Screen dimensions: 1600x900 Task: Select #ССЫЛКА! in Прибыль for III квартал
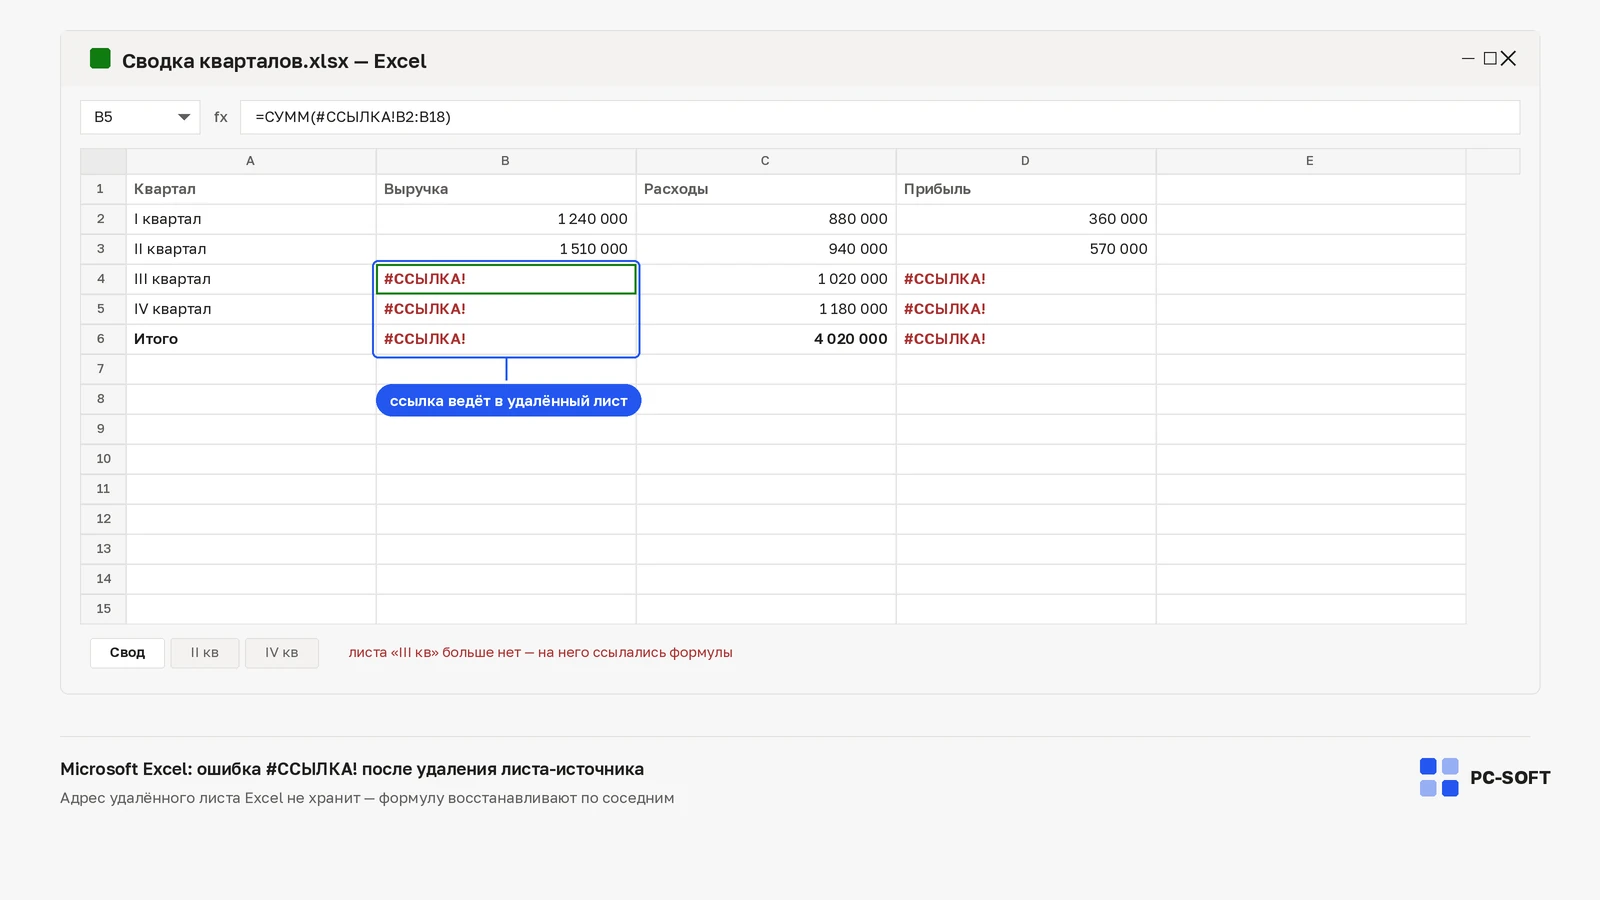[1026, 279]
